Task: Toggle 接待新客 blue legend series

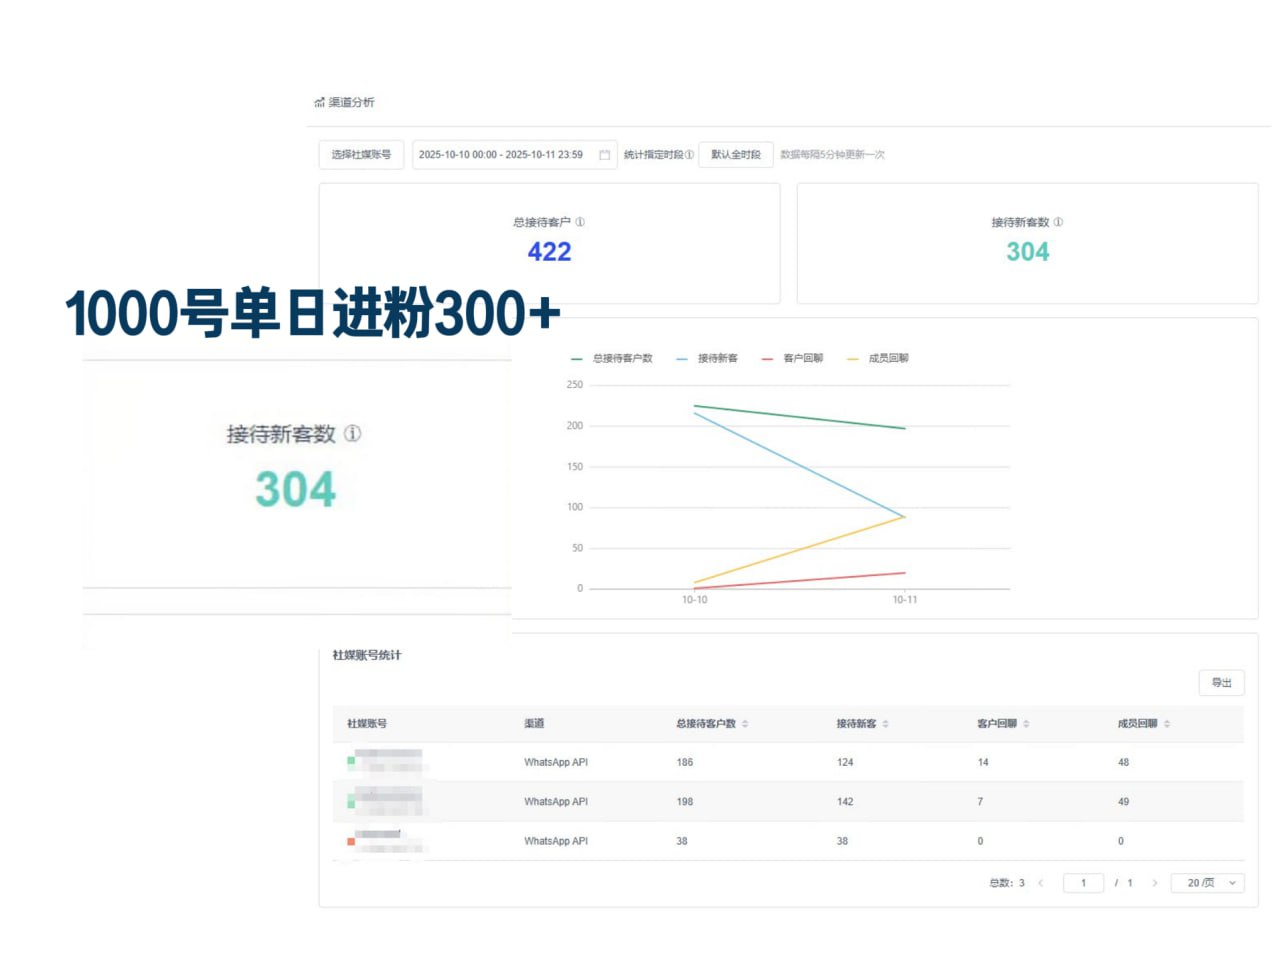Action: click(707, 358)
